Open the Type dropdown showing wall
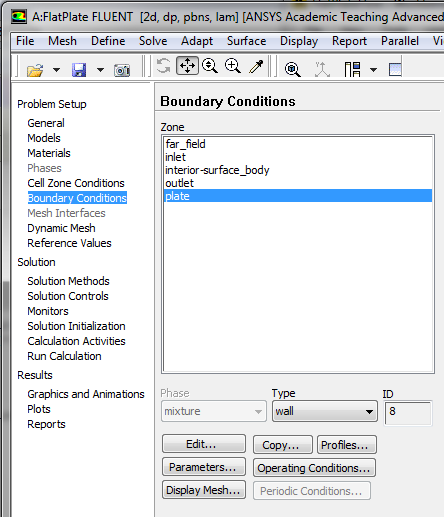 [325, 411]
